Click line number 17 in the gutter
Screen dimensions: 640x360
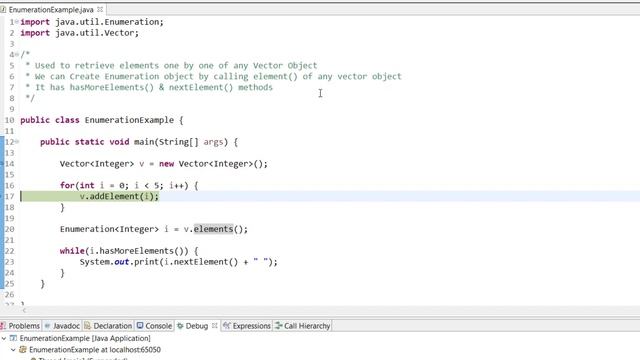pyautogui.click(x=9, y=196)
